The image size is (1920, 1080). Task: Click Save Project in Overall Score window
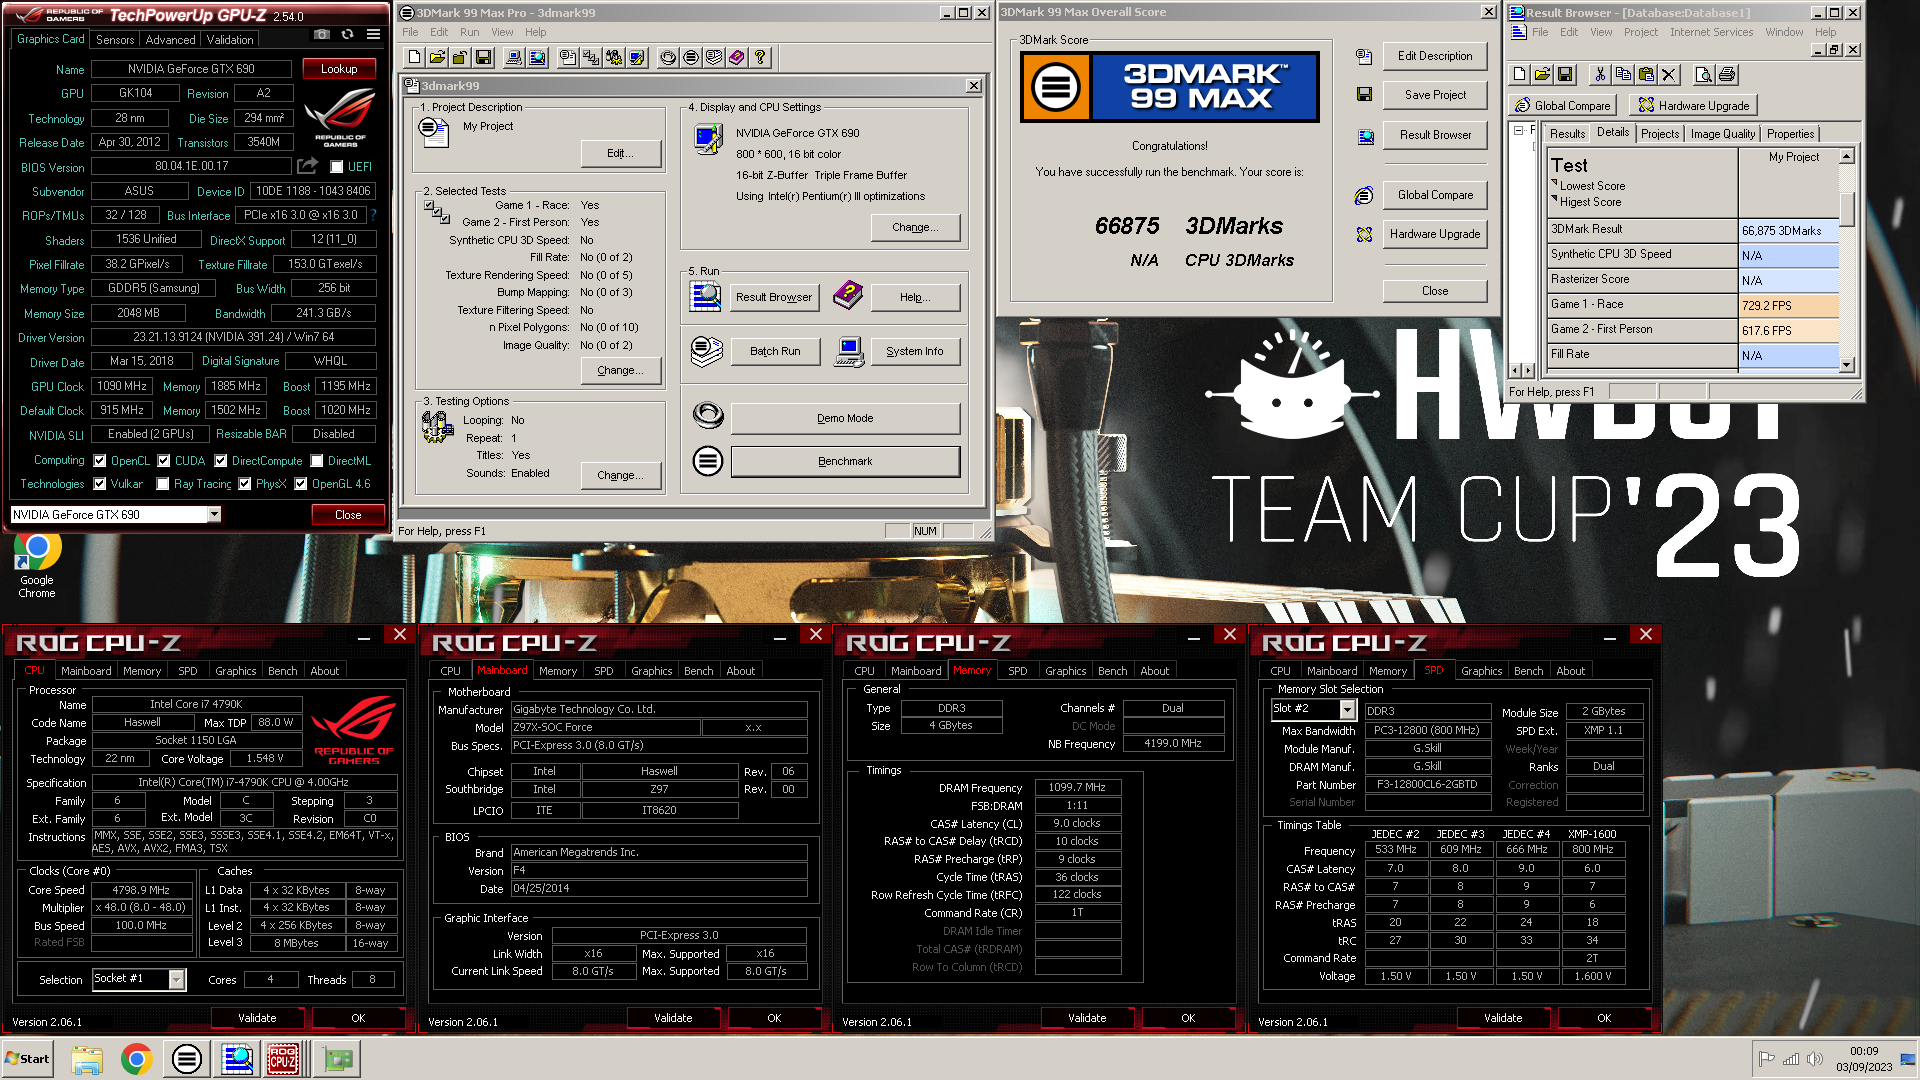click(x=1435, y=95)
